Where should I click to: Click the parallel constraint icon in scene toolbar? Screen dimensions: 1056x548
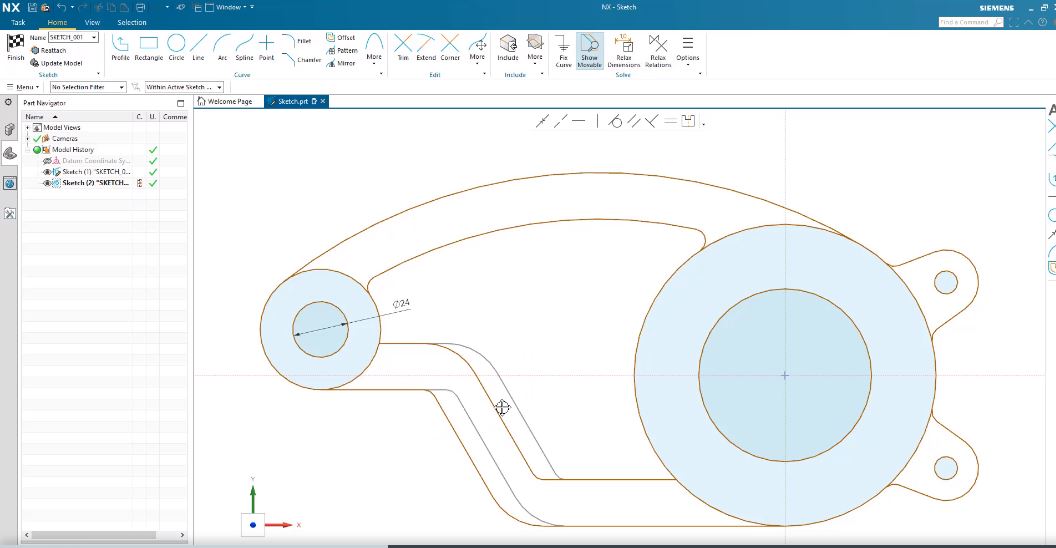click(633, 121)
